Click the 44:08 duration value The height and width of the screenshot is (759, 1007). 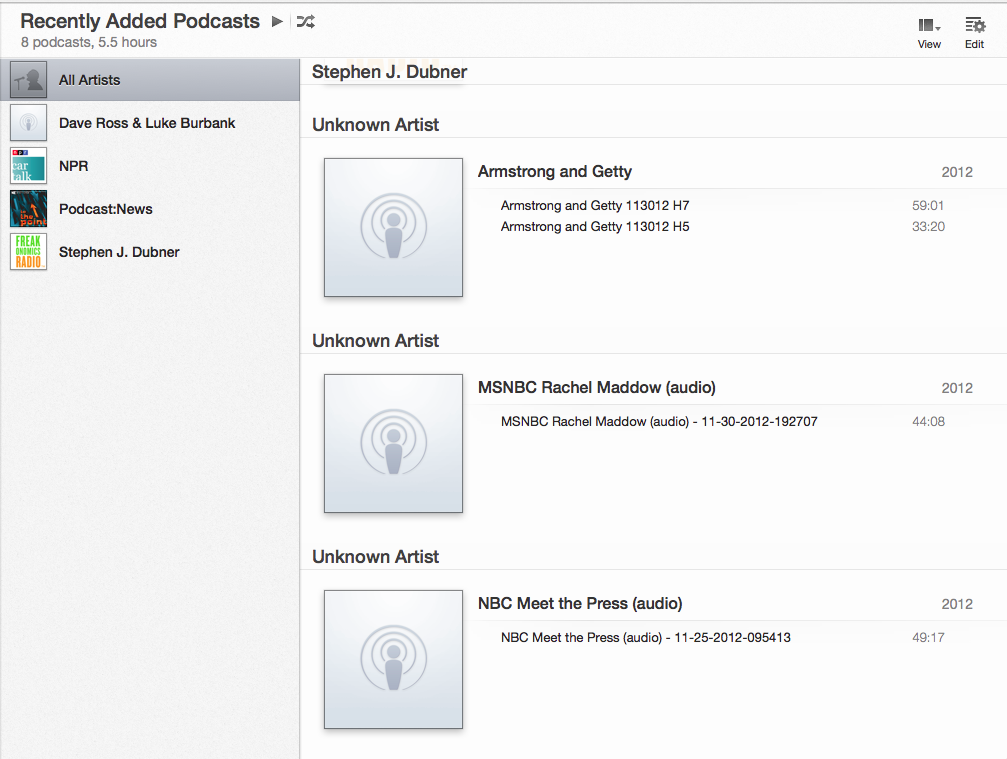tap(928, 422)
